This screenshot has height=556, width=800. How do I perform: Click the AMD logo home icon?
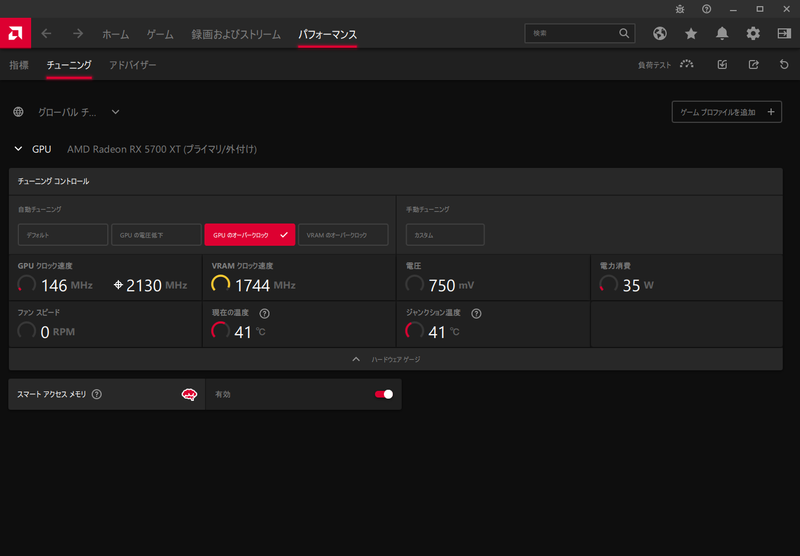16,33
